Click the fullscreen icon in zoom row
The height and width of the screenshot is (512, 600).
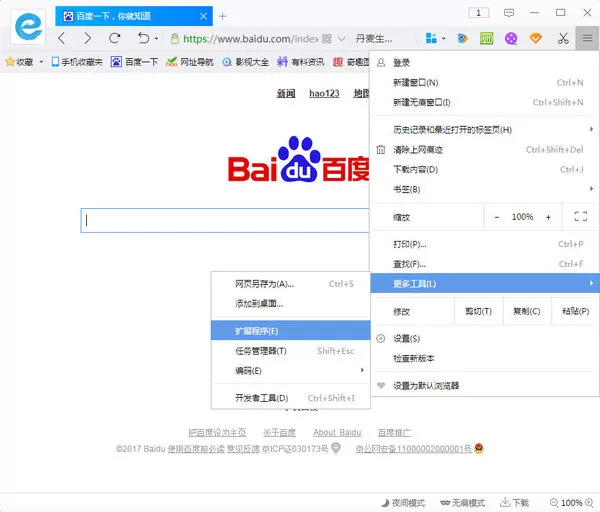580,217
